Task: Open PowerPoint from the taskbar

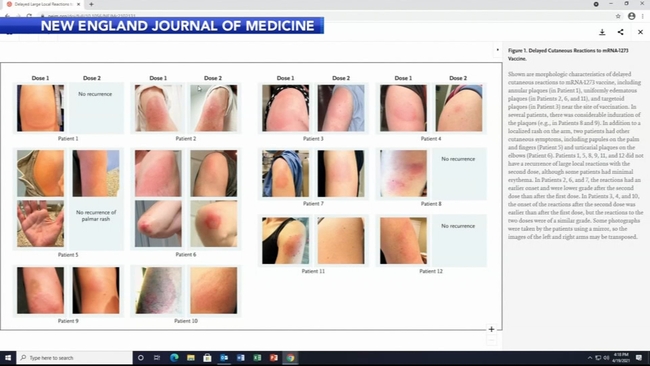Action: (x=274, y=357)
